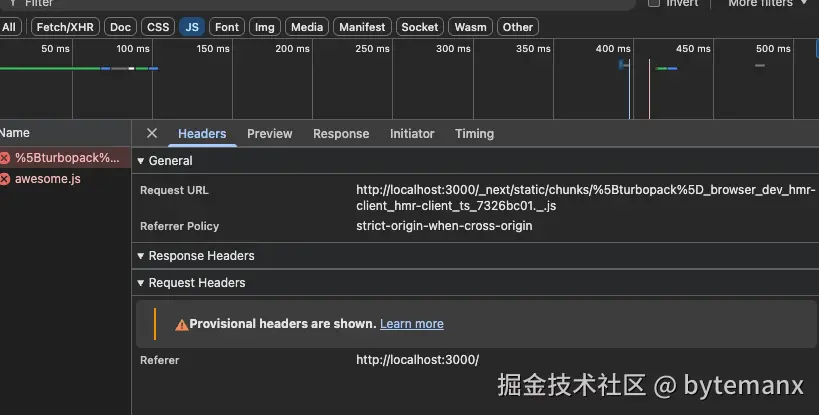Filter requests by All types
The height and width of the screenshot is (415, 819).
pyautogui.click(x=9, y=27)
